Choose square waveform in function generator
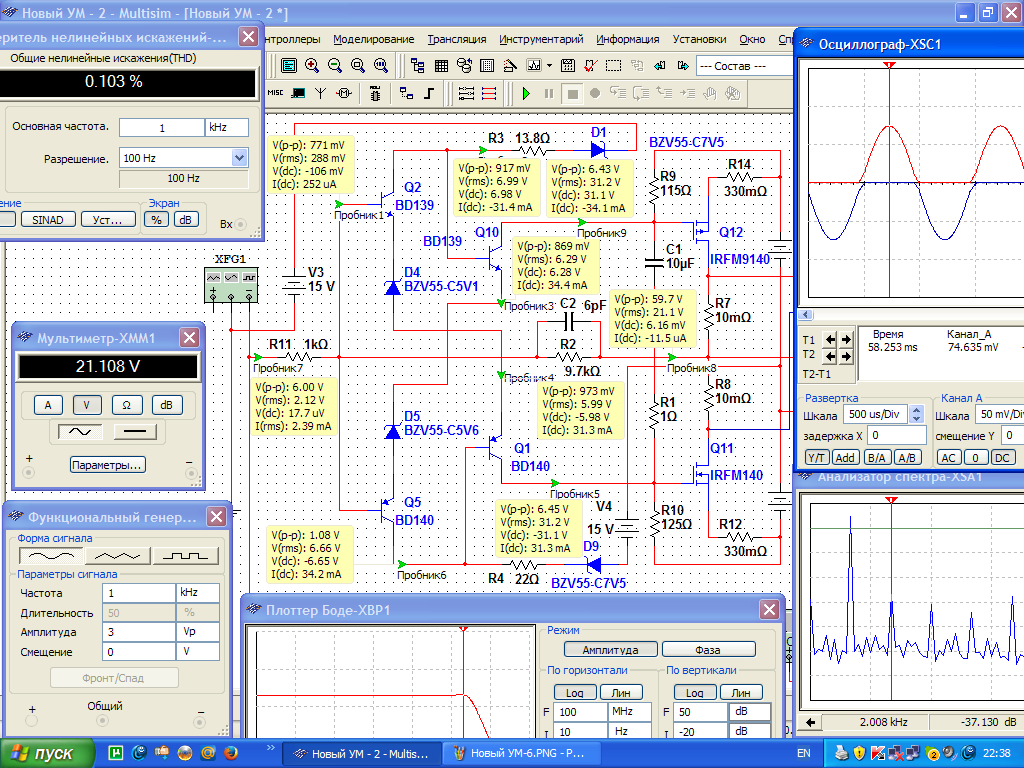Screen dimensions: 1024x768 [185, 556]
